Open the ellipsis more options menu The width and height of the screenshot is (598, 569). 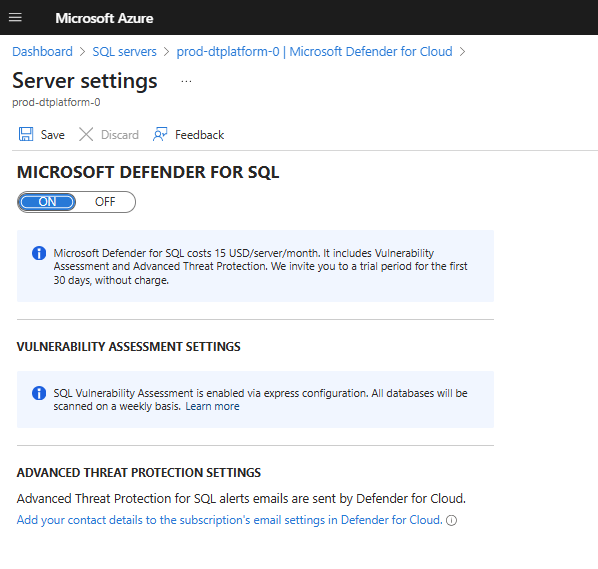click(x=186, y=81)
